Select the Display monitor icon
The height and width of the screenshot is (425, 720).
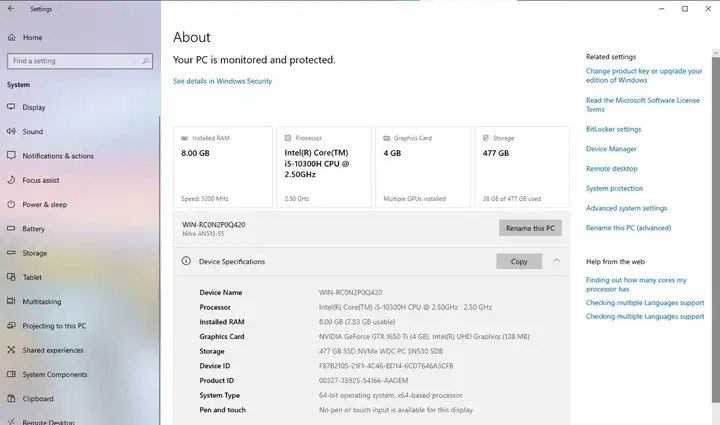click(x=11, y=107)
